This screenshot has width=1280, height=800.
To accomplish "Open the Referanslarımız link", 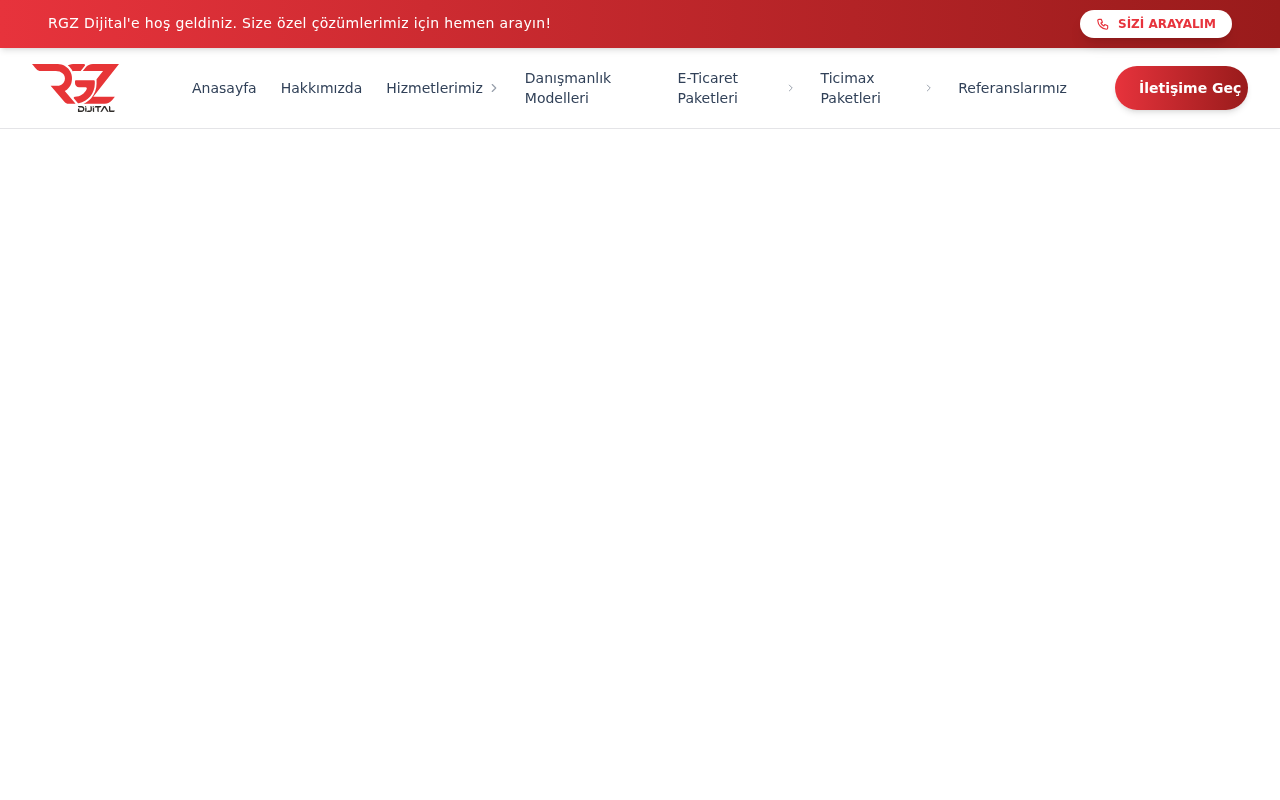I will [x=1012, y=88].
